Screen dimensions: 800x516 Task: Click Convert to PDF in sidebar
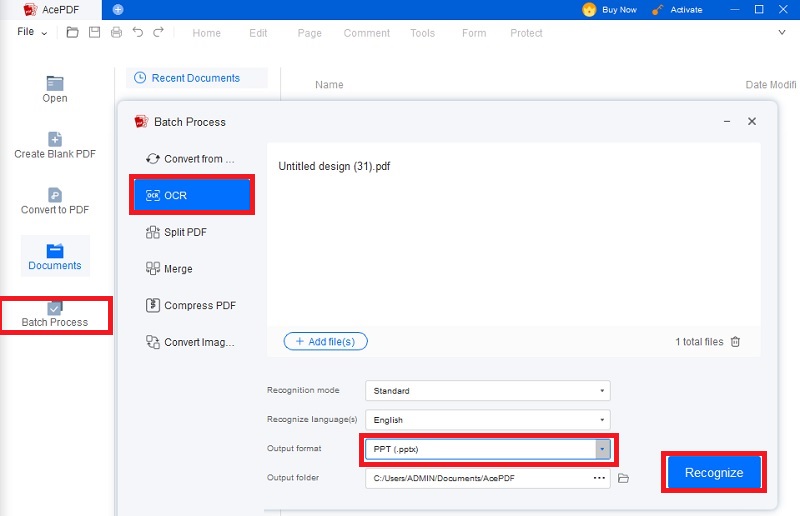(x=55, y=201)
